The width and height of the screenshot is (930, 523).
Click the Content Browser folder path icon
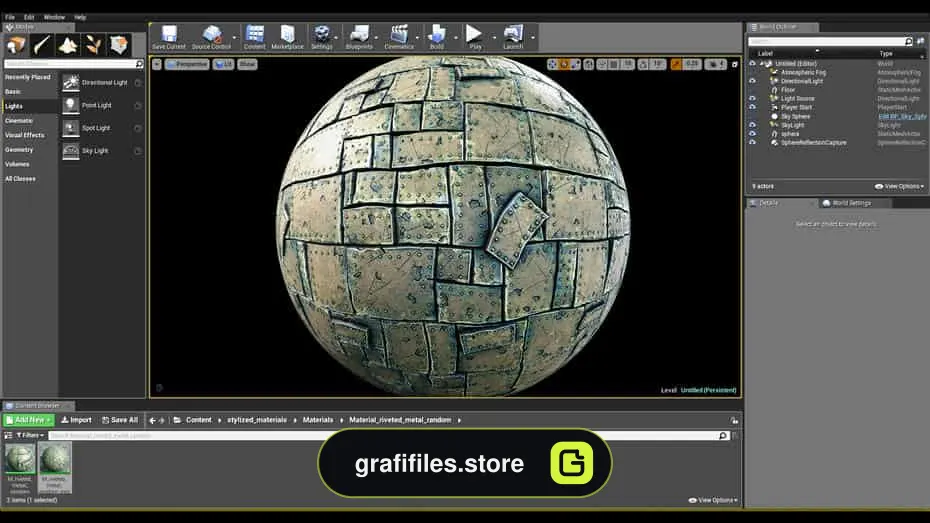pyautogui.click(x=177, y=420)
